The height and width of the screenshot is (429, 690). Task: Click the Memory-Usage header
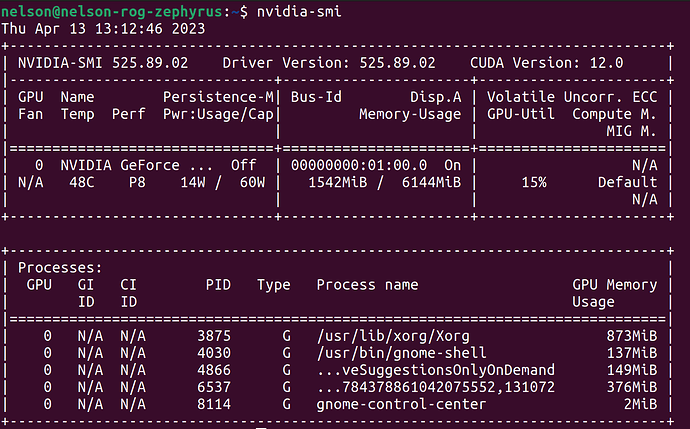410,114
